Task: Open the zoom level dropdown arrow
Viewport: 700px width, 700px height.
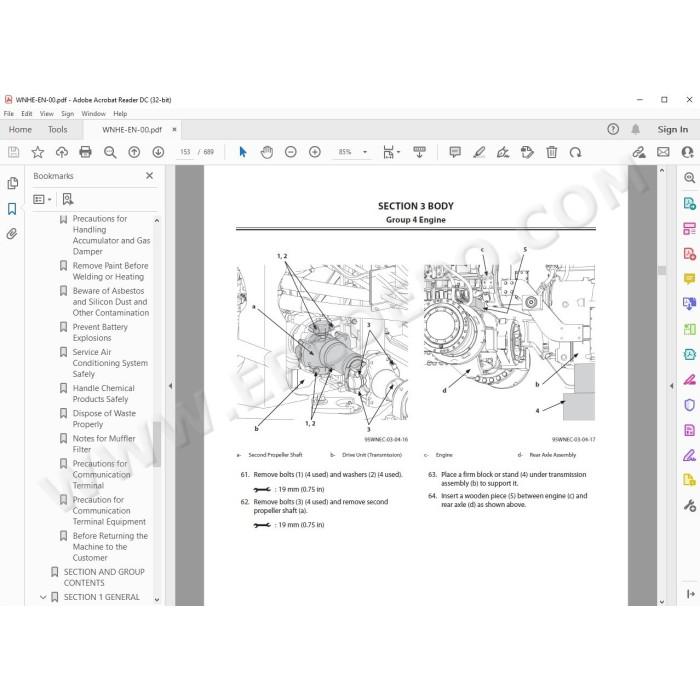Action: (365, 152)
